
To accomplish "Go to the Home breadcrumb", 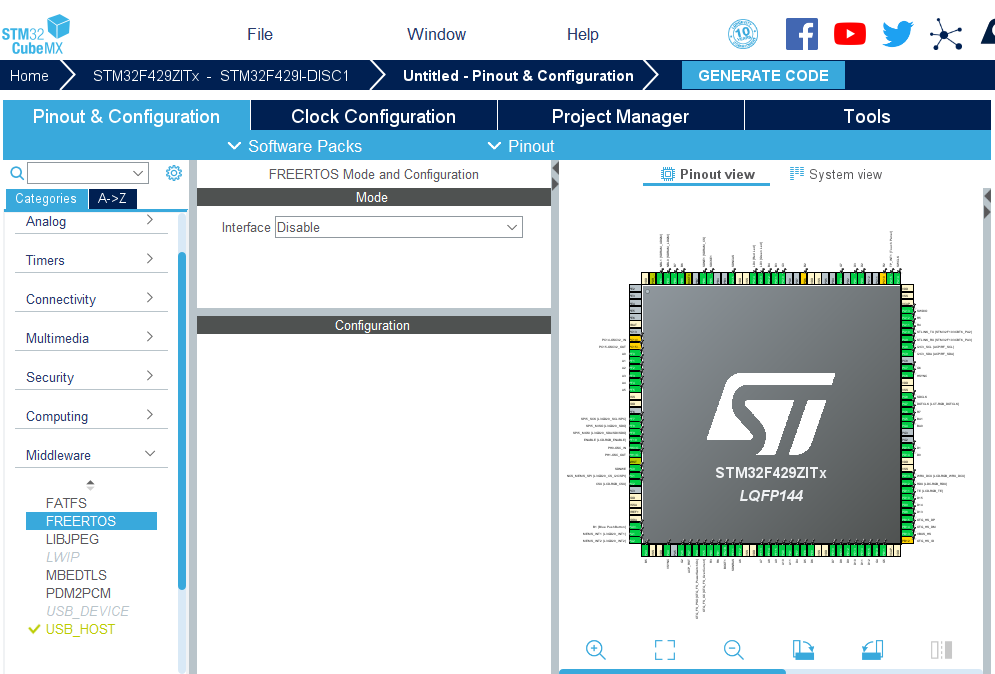I will click(29, 76).
